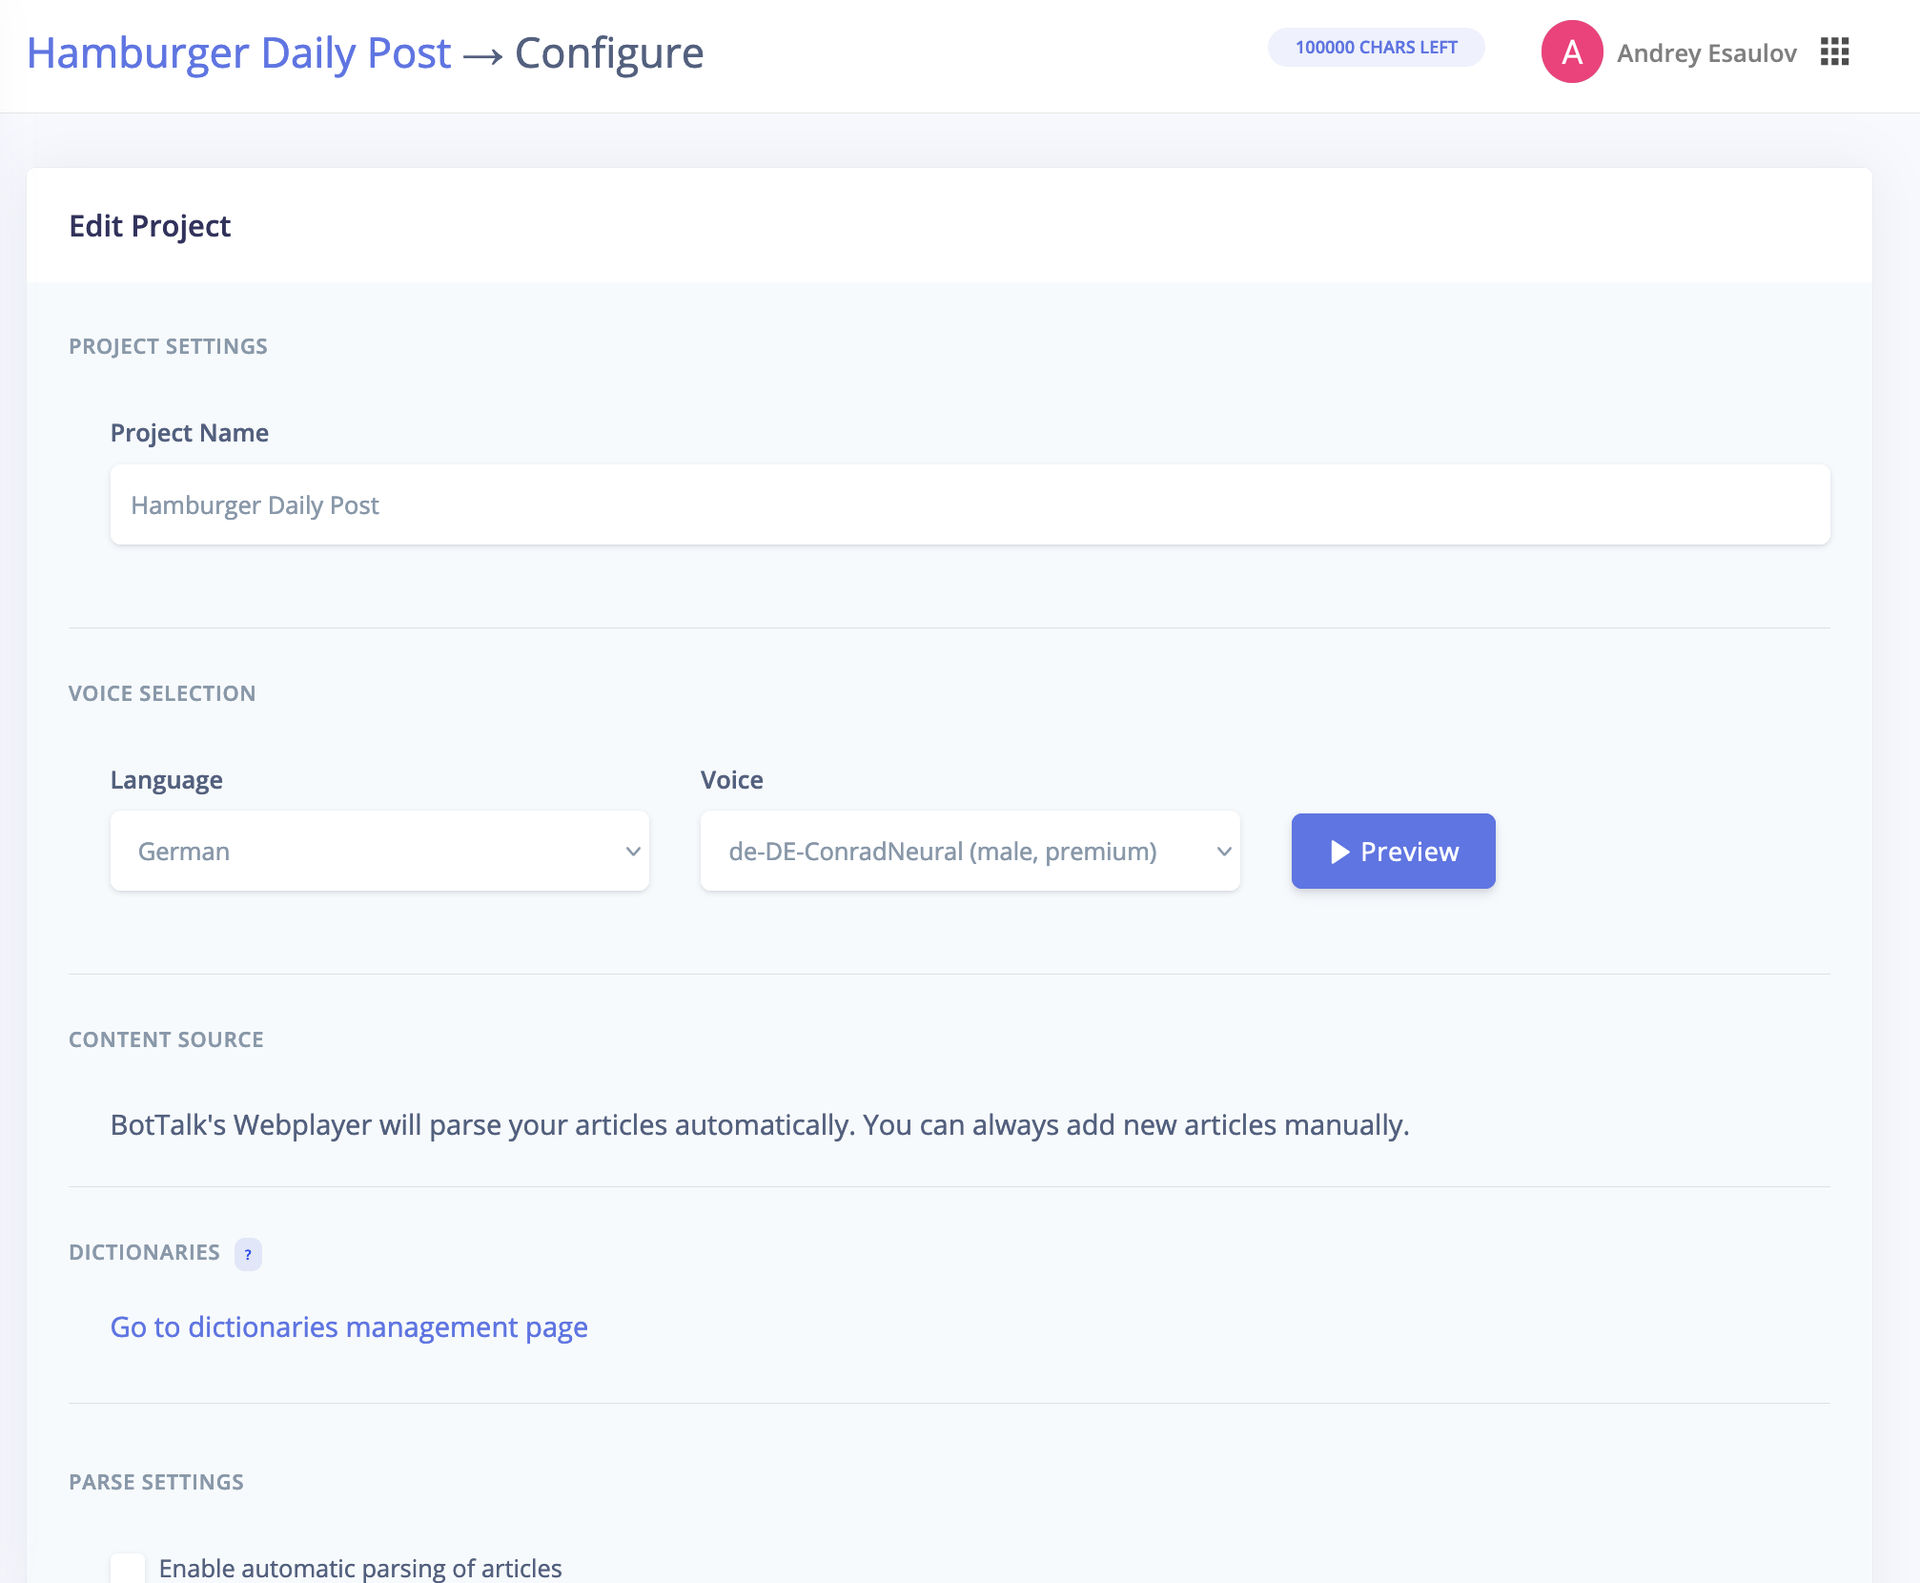Click the VOICE SELECTION section label

pyautogui.click(x=162, y=693)
